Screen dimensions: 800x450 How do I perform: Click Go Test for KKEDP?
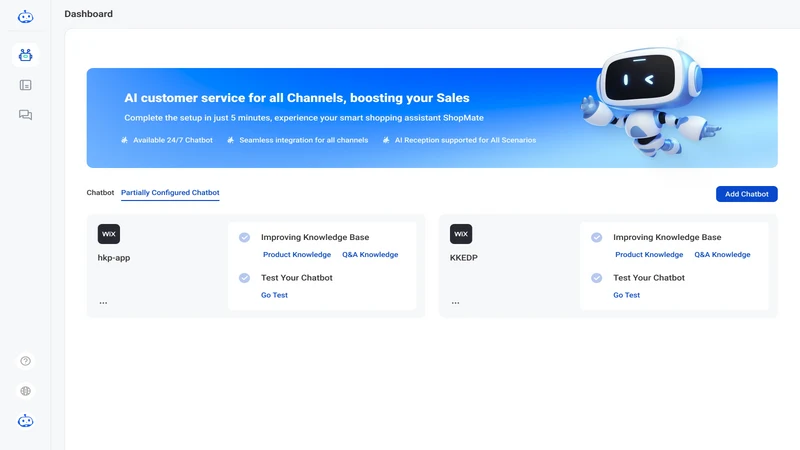(627, 295)
